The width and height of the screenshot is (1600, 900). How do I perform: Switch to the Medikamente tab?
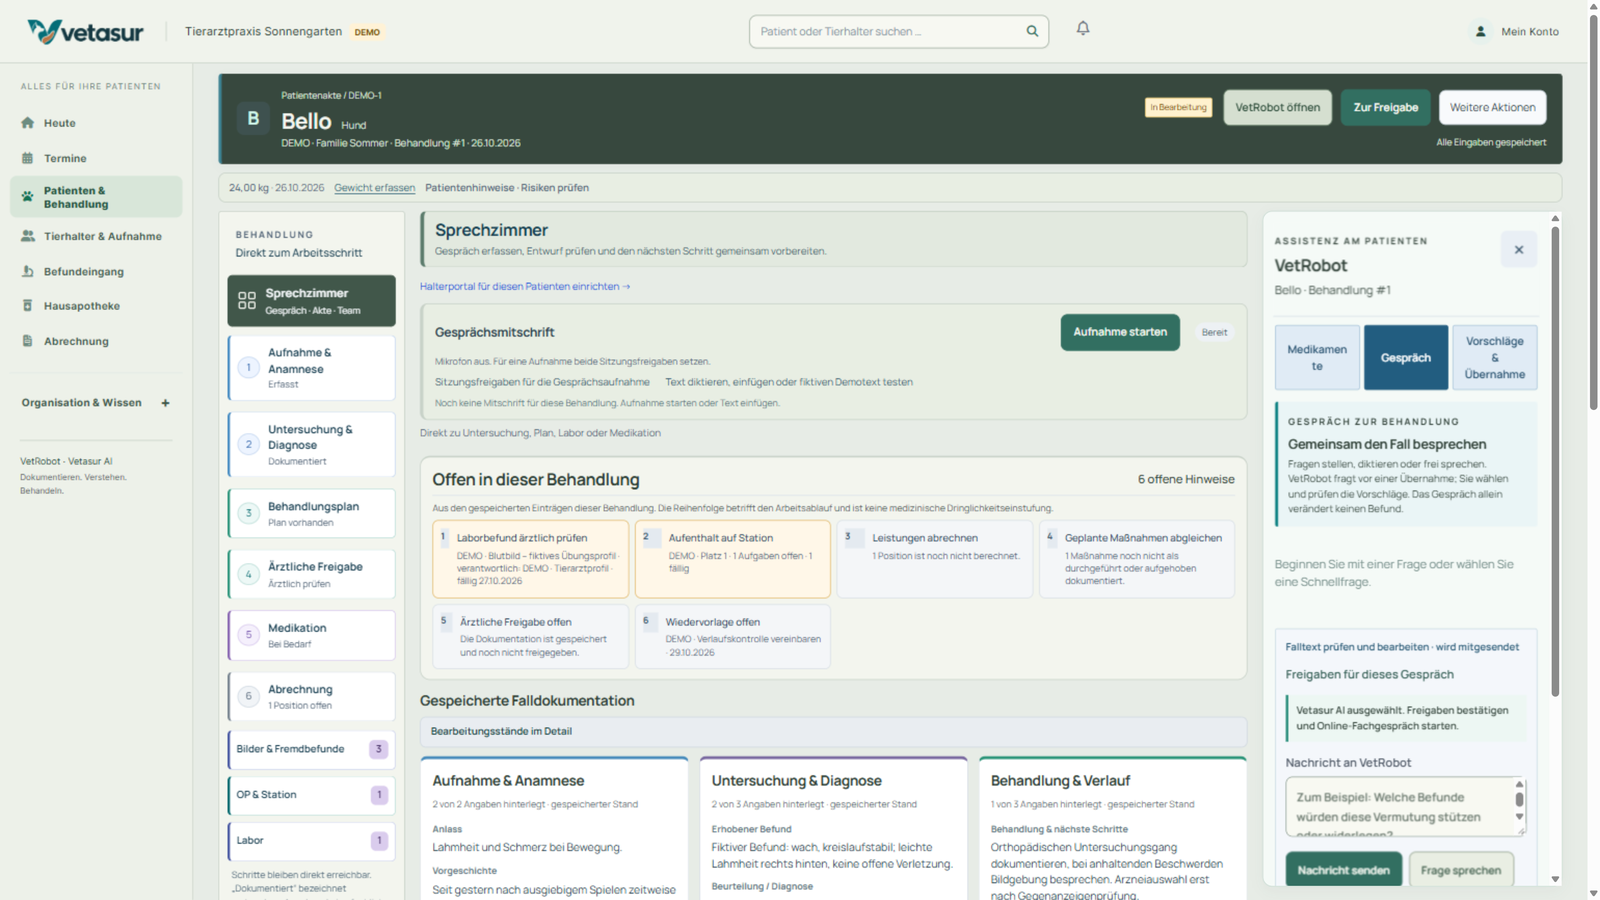click(x=1317, y=357)
